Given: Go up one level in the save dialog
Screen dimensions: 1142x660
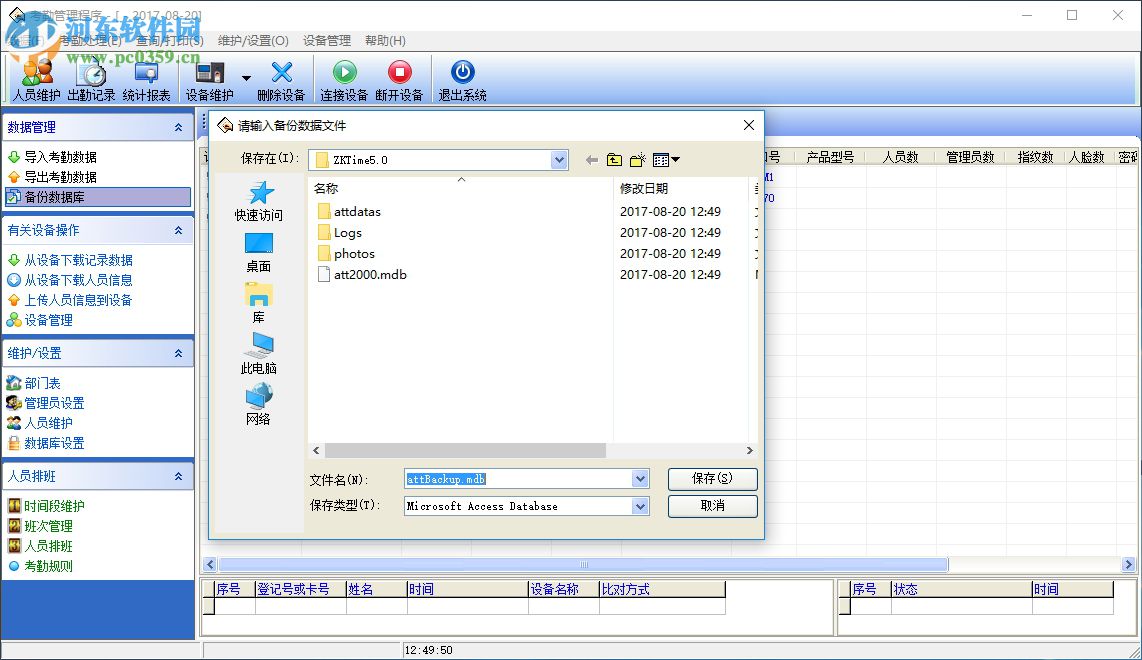Looking at the screenshot, I should [x=614, y=158].
